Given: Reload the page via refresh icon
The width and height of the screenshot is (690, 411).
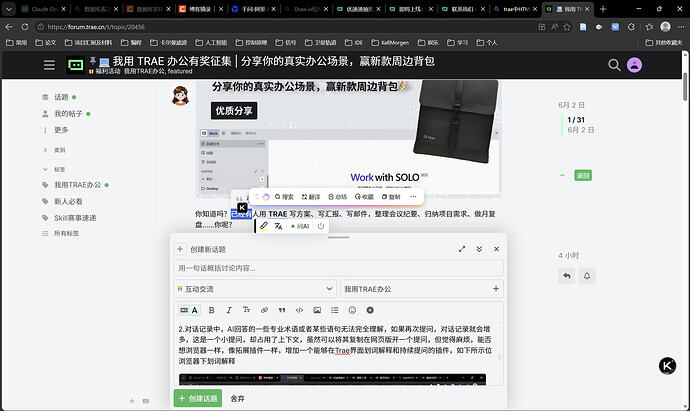Looking at the screenshot, I should (25, 27).
